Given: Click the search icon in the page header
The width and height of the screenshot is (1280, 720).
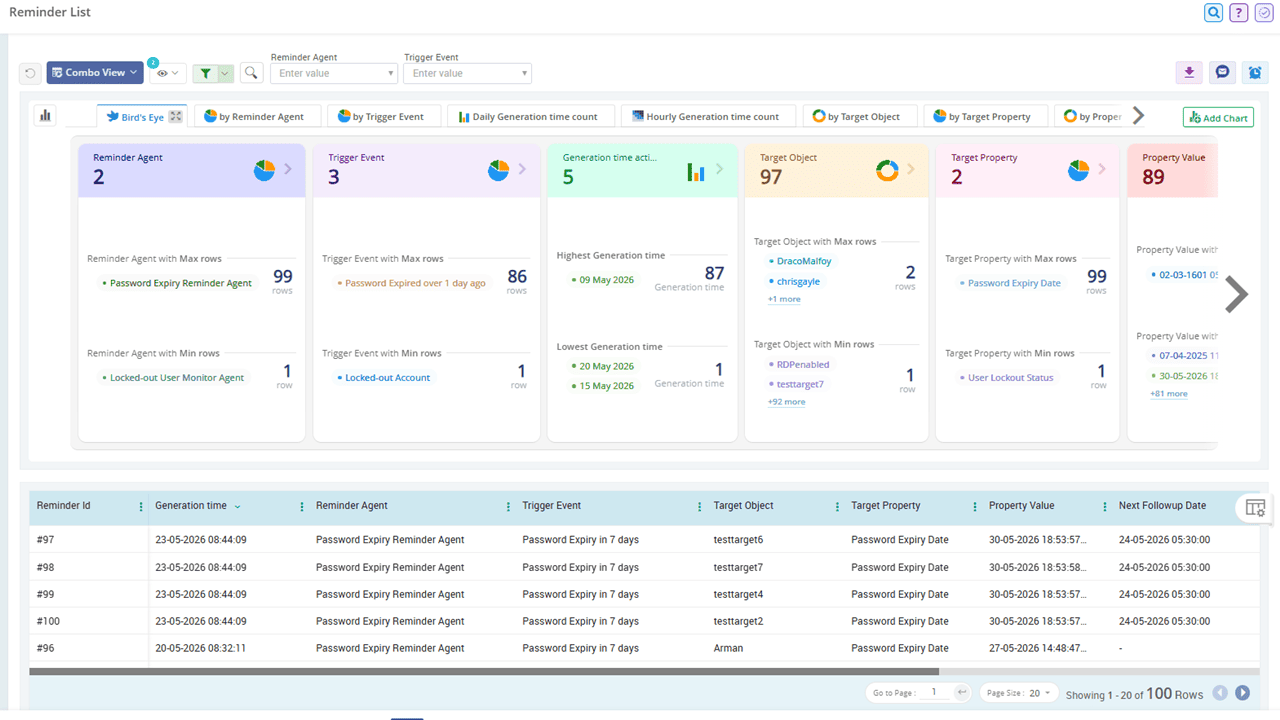Looking at the screenshot, I should tap(1213, 13).
